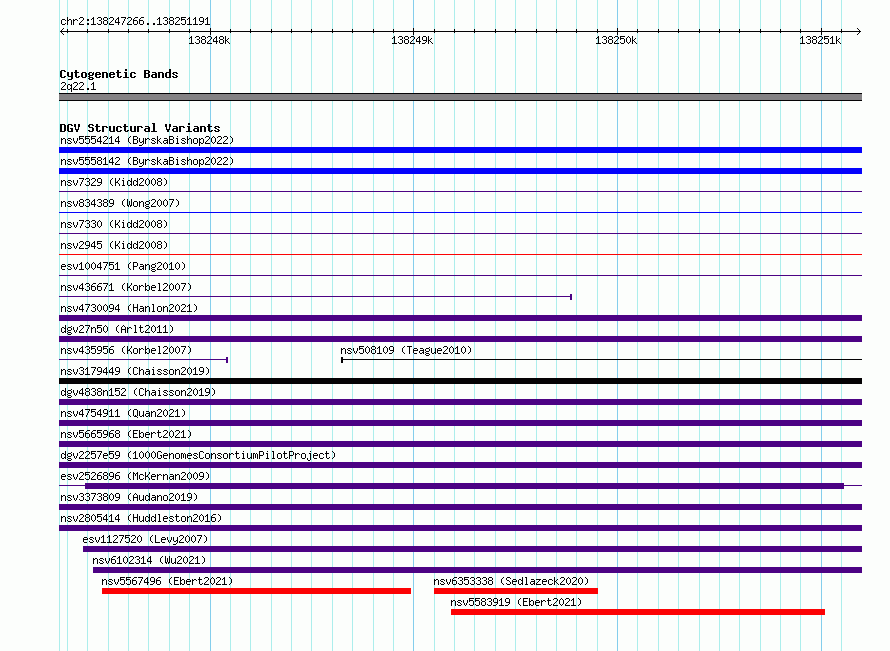Click the nsv6353338 (Sedlazeck2020) red bar
This screenshot has height=651, width=890.
coord(515,591)
